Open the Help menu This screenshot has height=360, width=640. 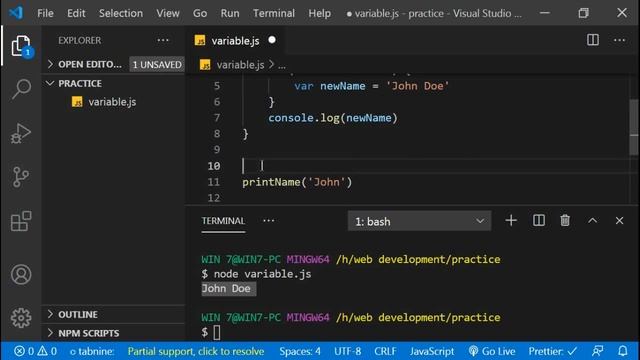pos(320,13)
